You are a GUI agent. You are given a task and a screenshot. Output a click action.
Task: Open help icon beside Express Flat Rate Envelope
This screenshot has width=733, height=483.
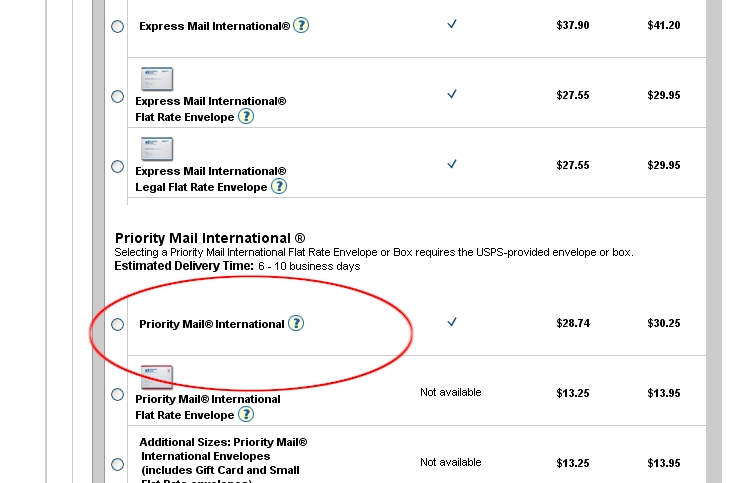(246, 116)
